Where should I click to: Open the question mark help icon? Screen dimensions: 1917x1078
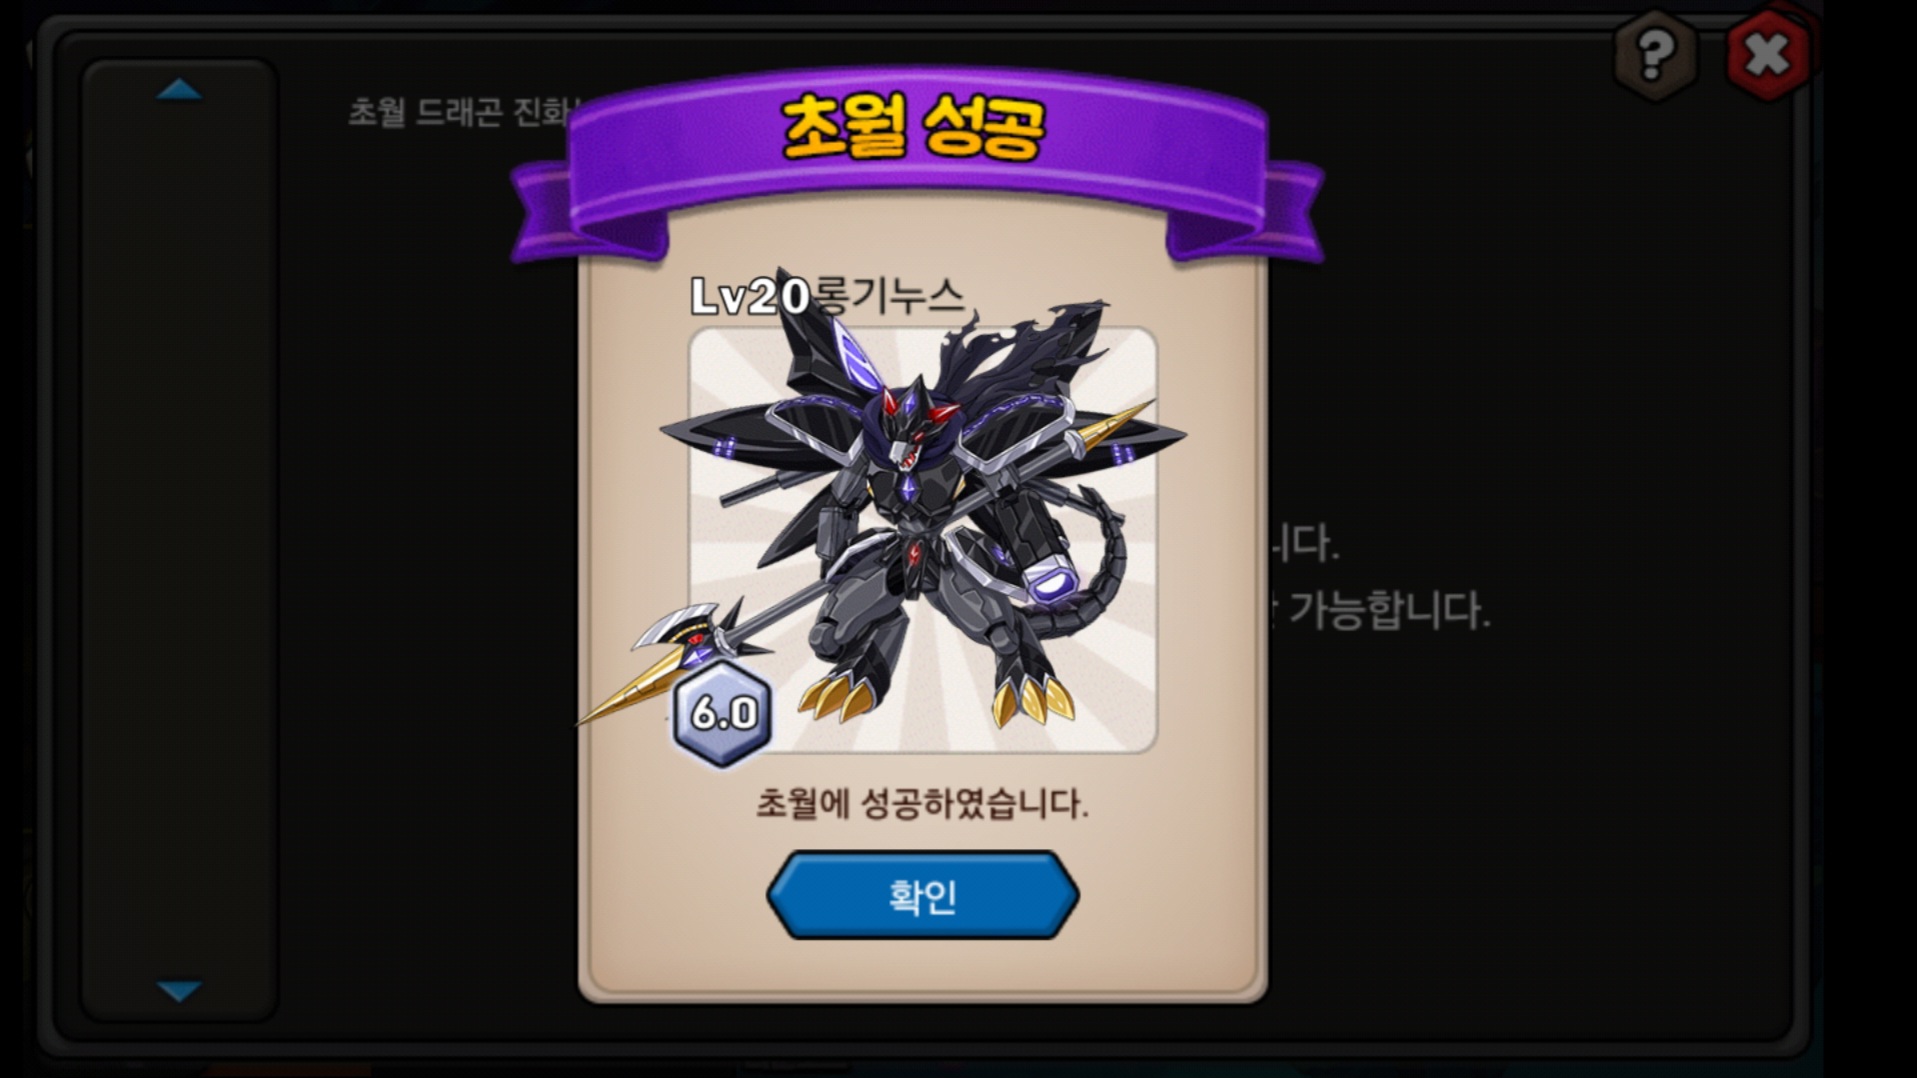[x=1655, y=54]
